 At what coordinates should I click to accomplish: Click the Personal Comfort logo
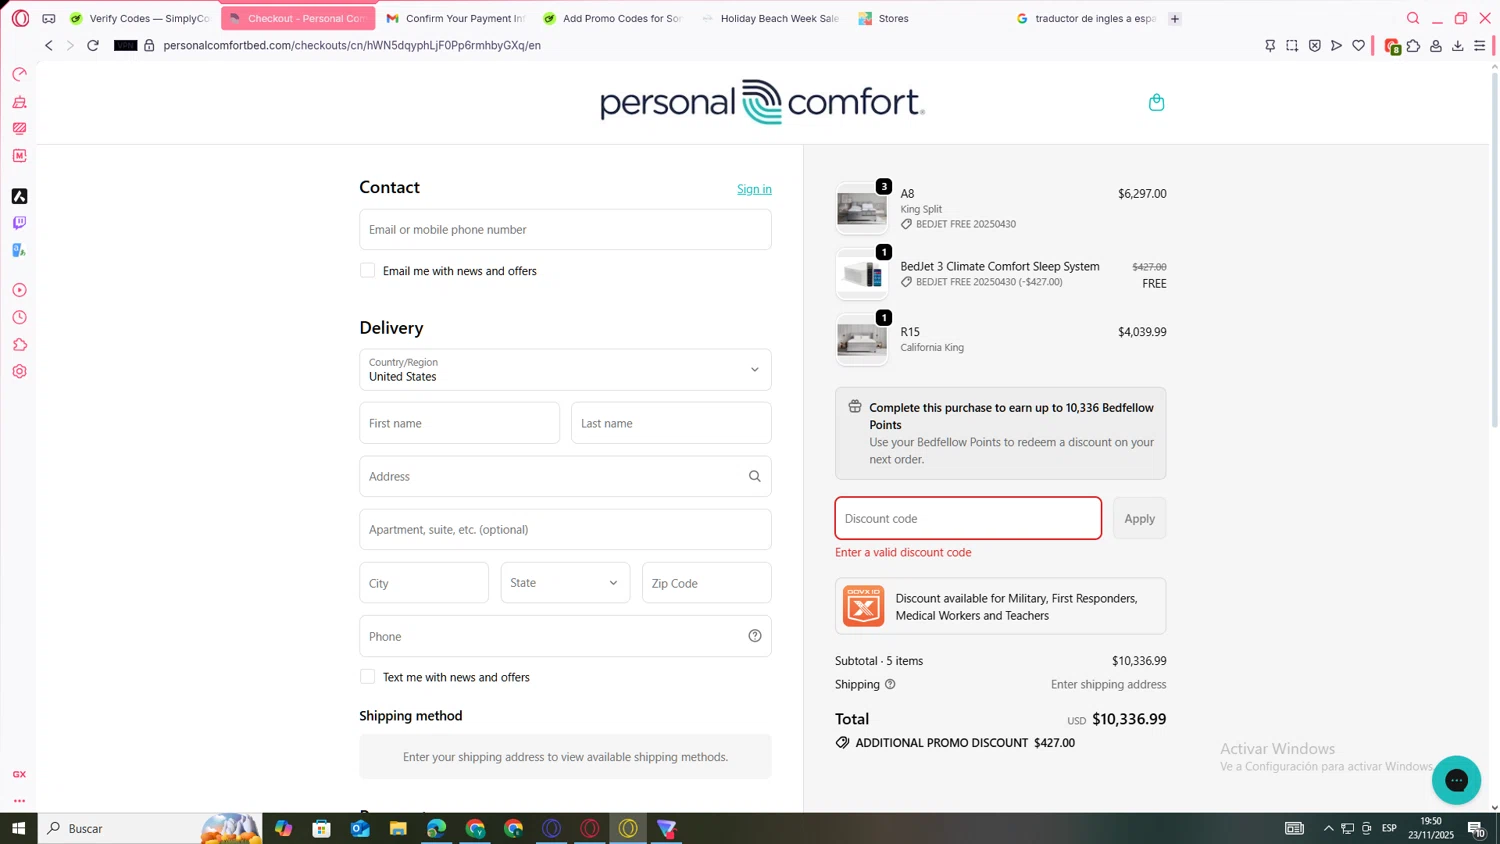pyautogui.click(x=762, y=102)
